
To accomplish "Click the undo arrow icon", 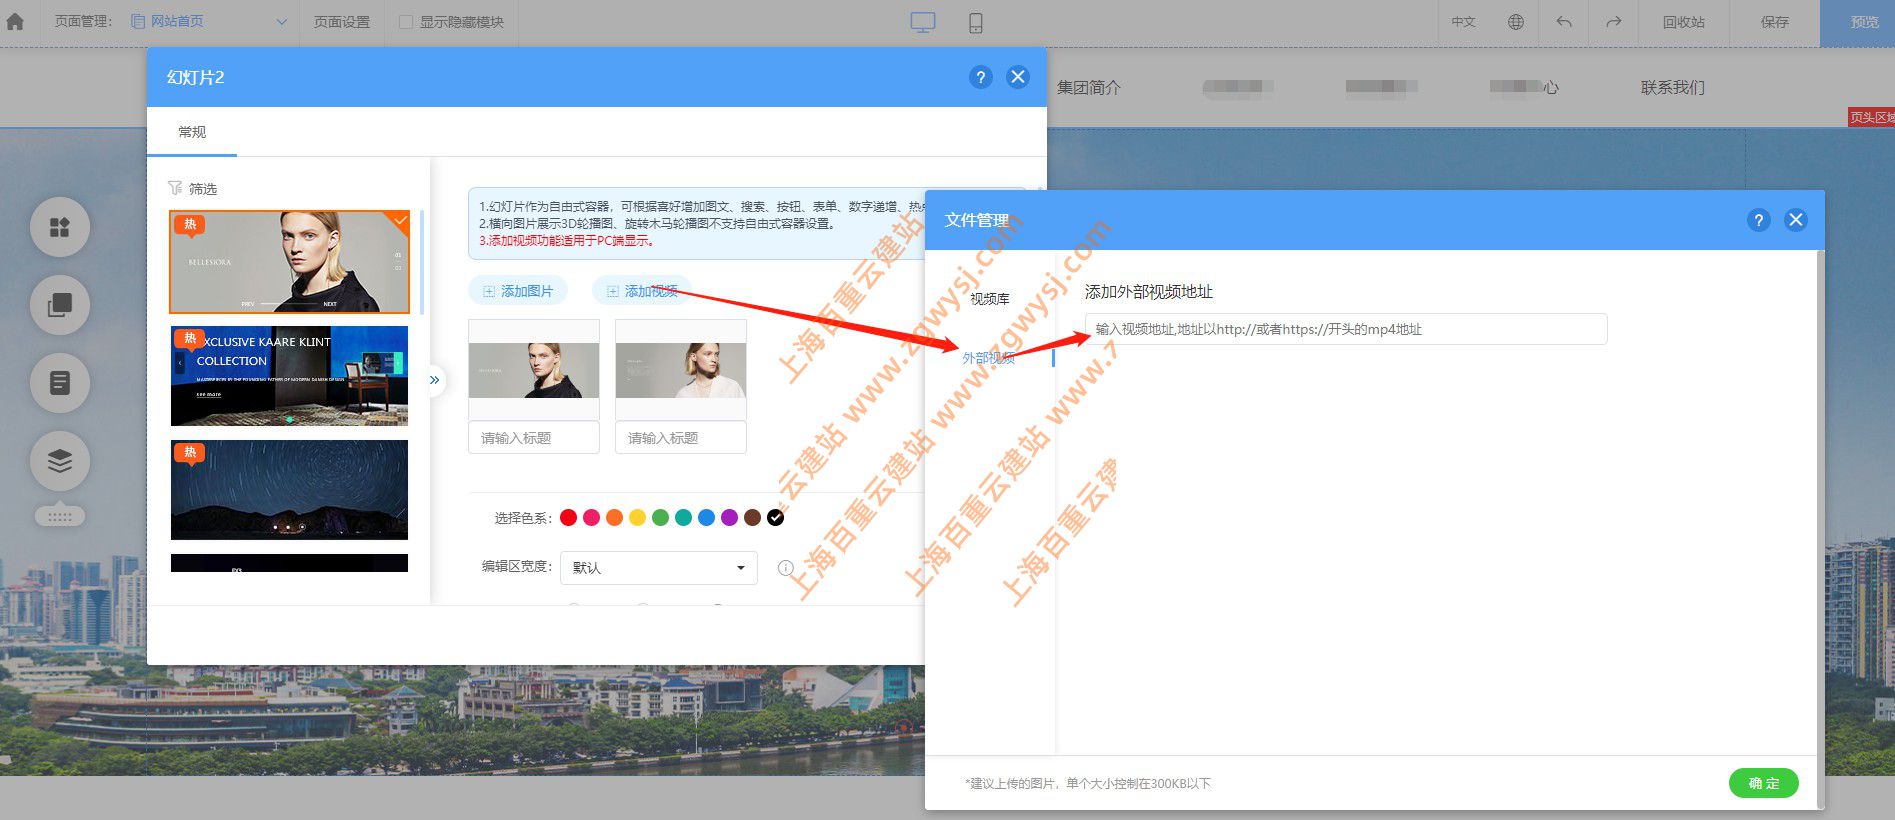I will coord(1564,22).
